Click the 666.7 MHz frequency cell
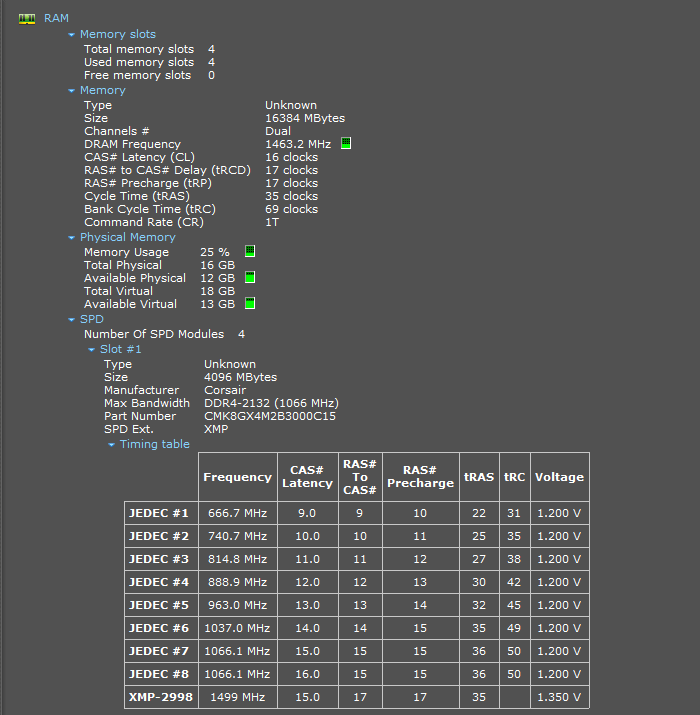Screen dimensions: 700x715 coord(238,513)
